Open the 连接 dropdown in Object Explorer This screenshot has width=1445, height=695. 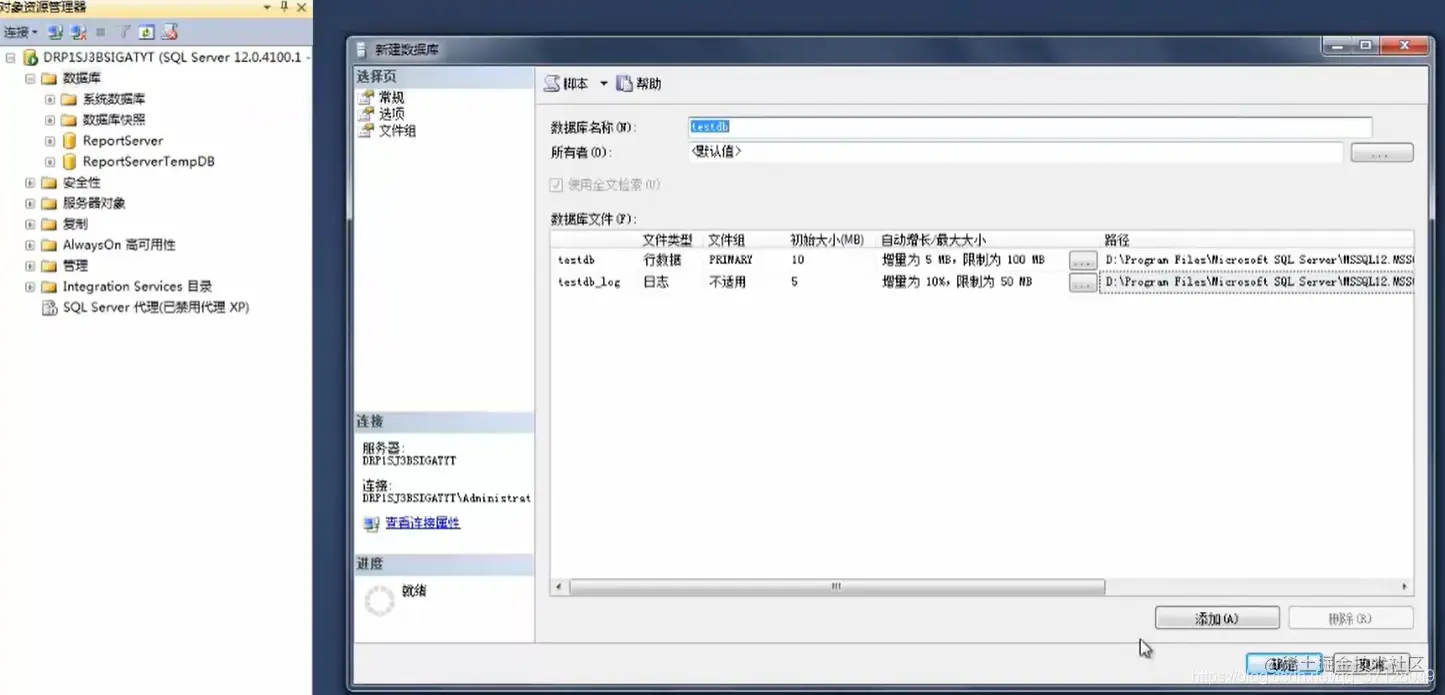click(x=21, y=33)
